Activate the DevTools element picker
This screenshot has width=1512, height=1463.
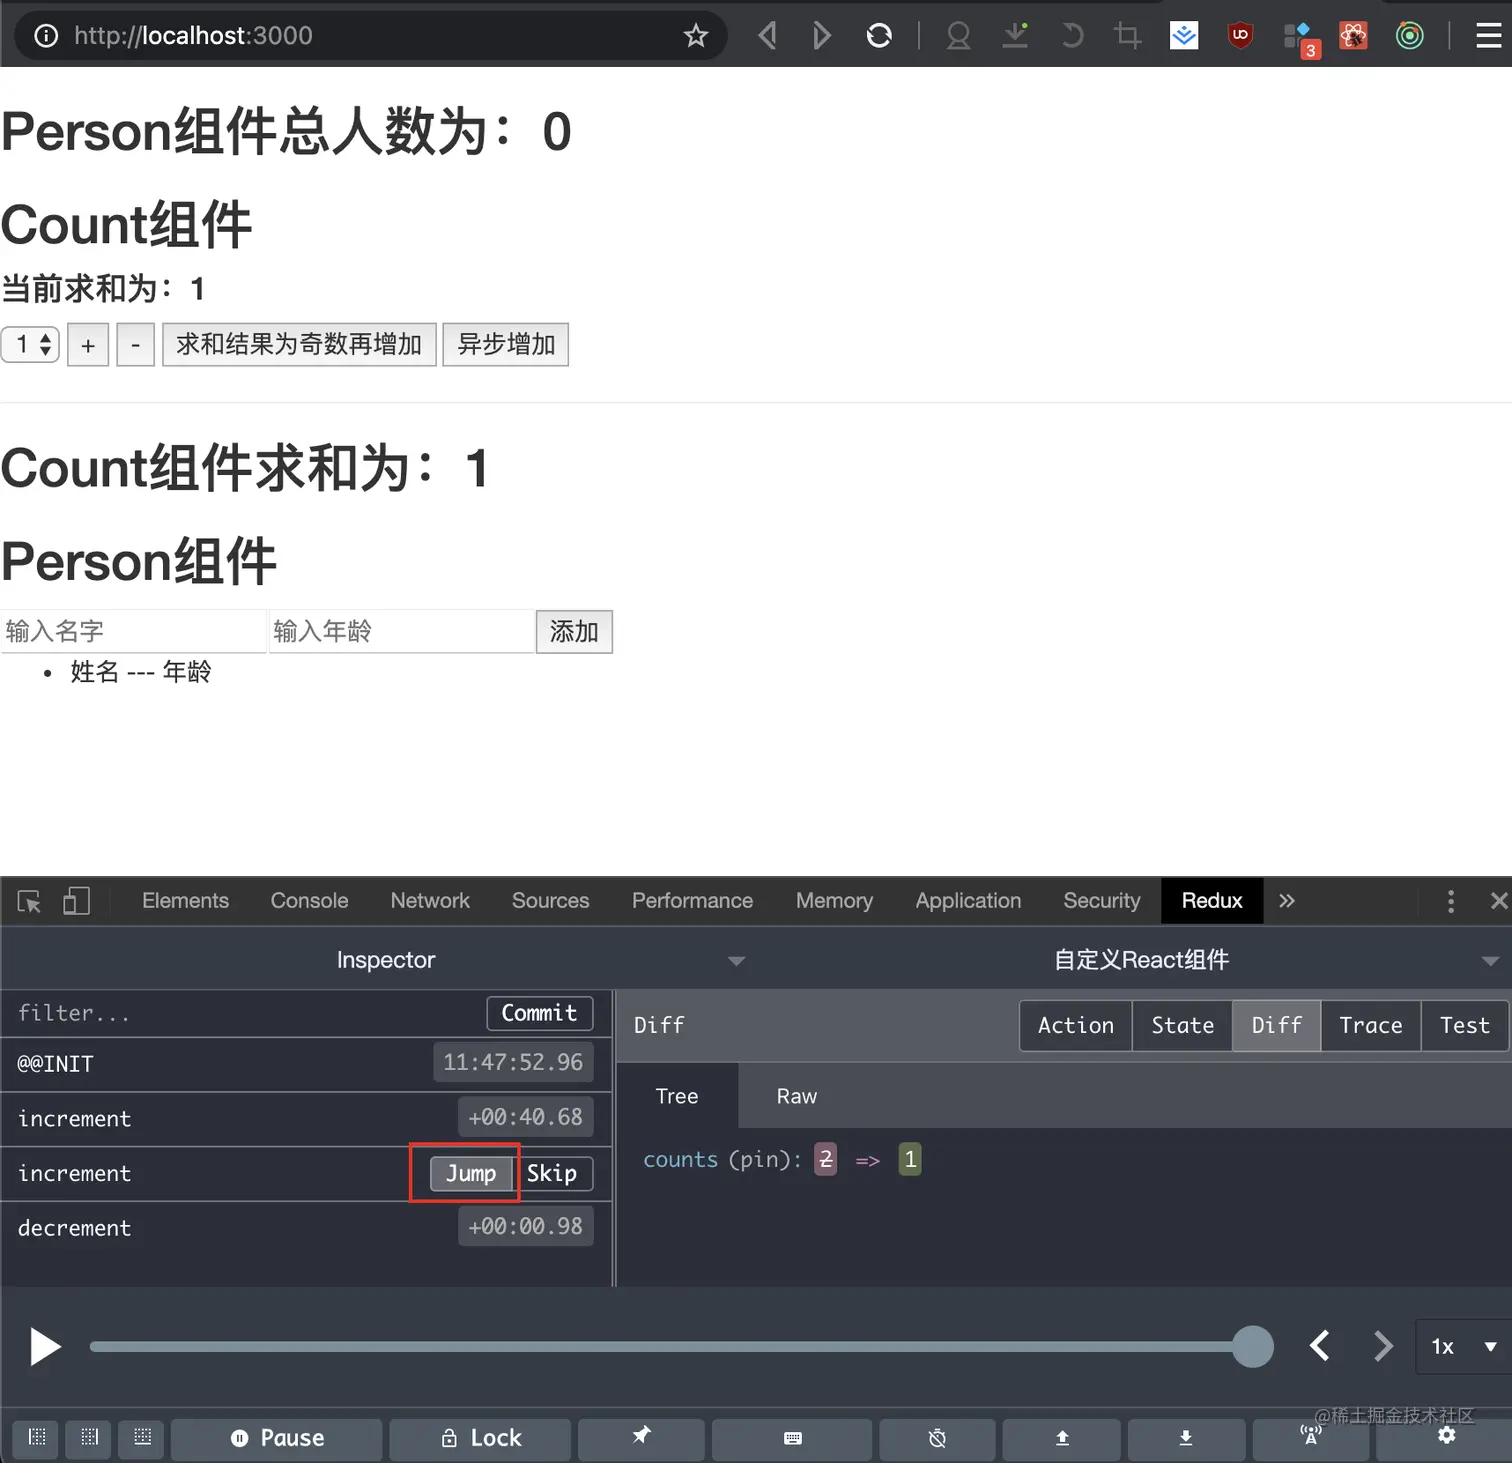(x=29, y=901)
